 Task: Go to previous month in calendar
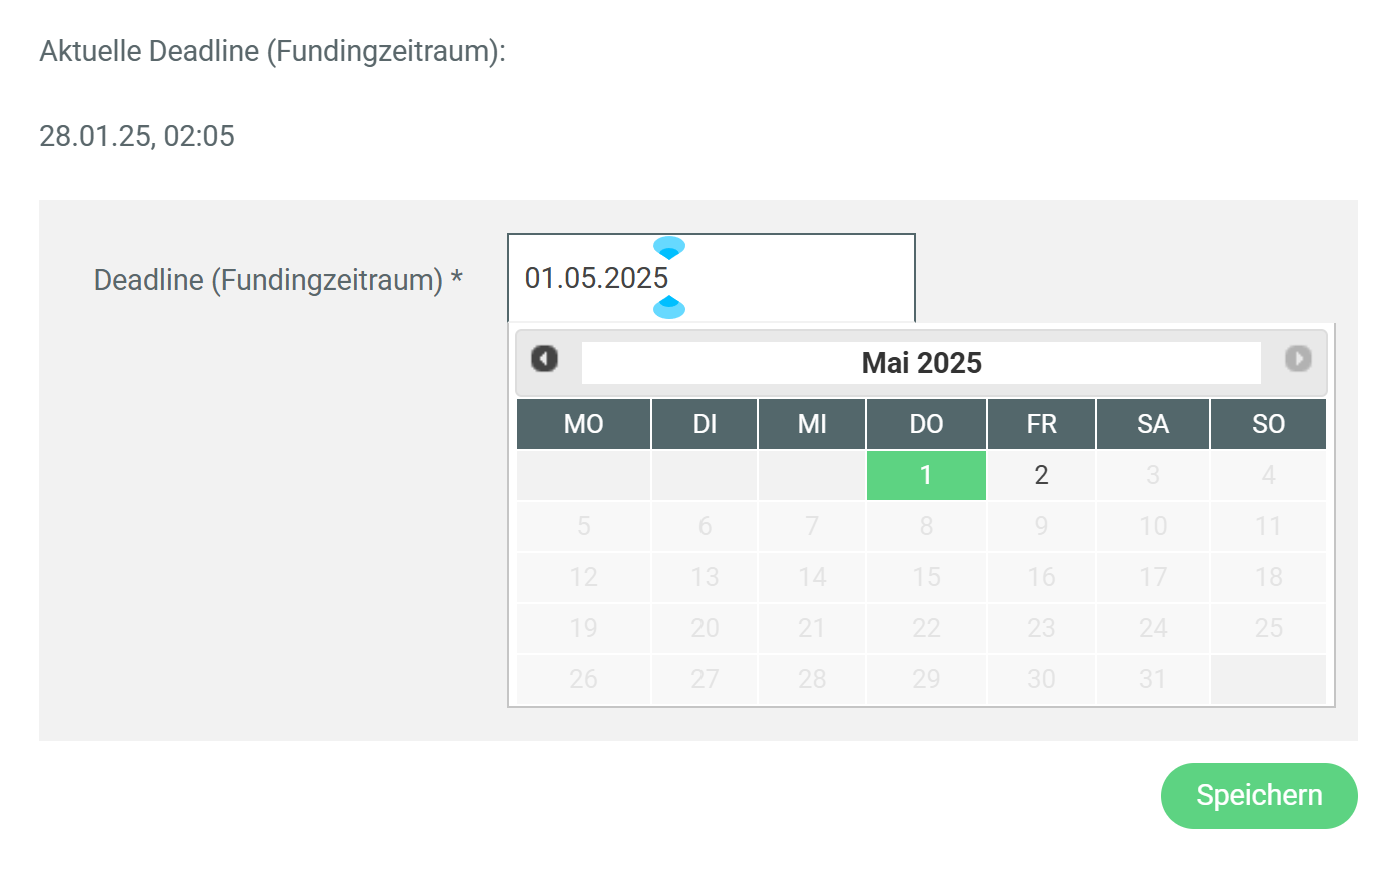[x=544, y=358]
